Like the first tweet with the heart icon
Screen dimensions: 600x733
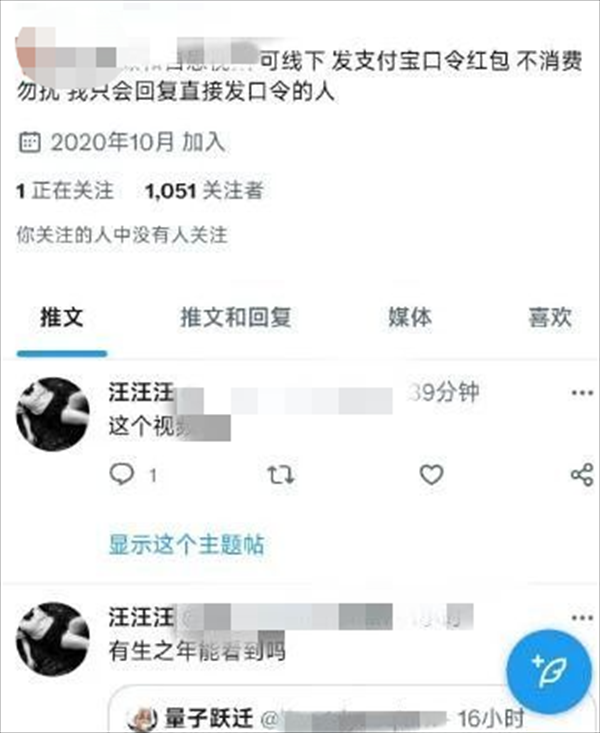431,475
